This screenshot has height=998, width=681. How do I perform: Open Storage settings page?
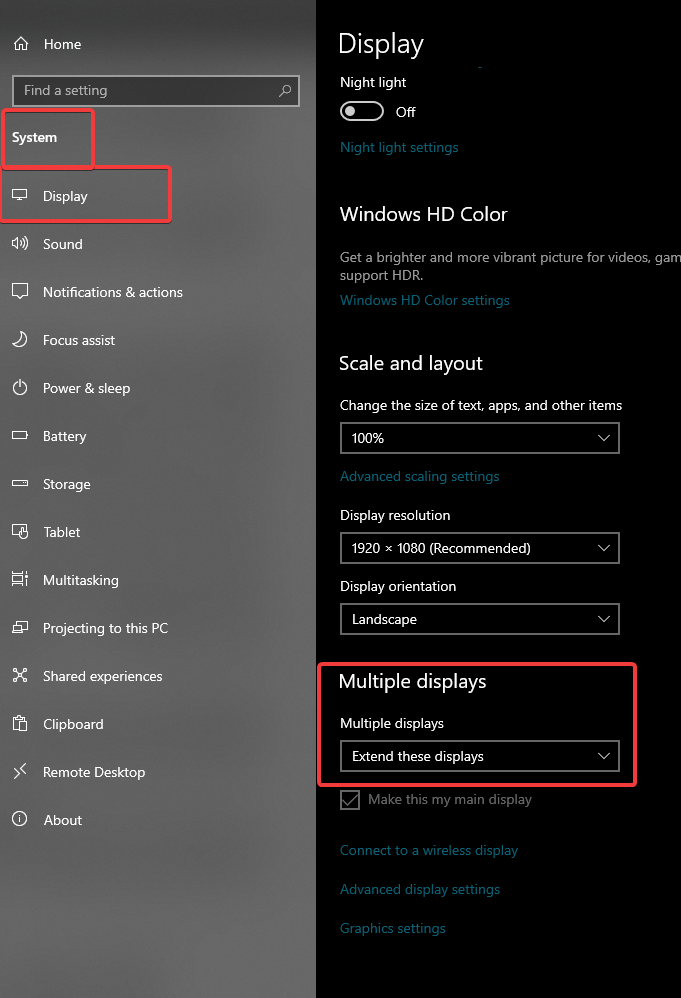click(67, 484)
